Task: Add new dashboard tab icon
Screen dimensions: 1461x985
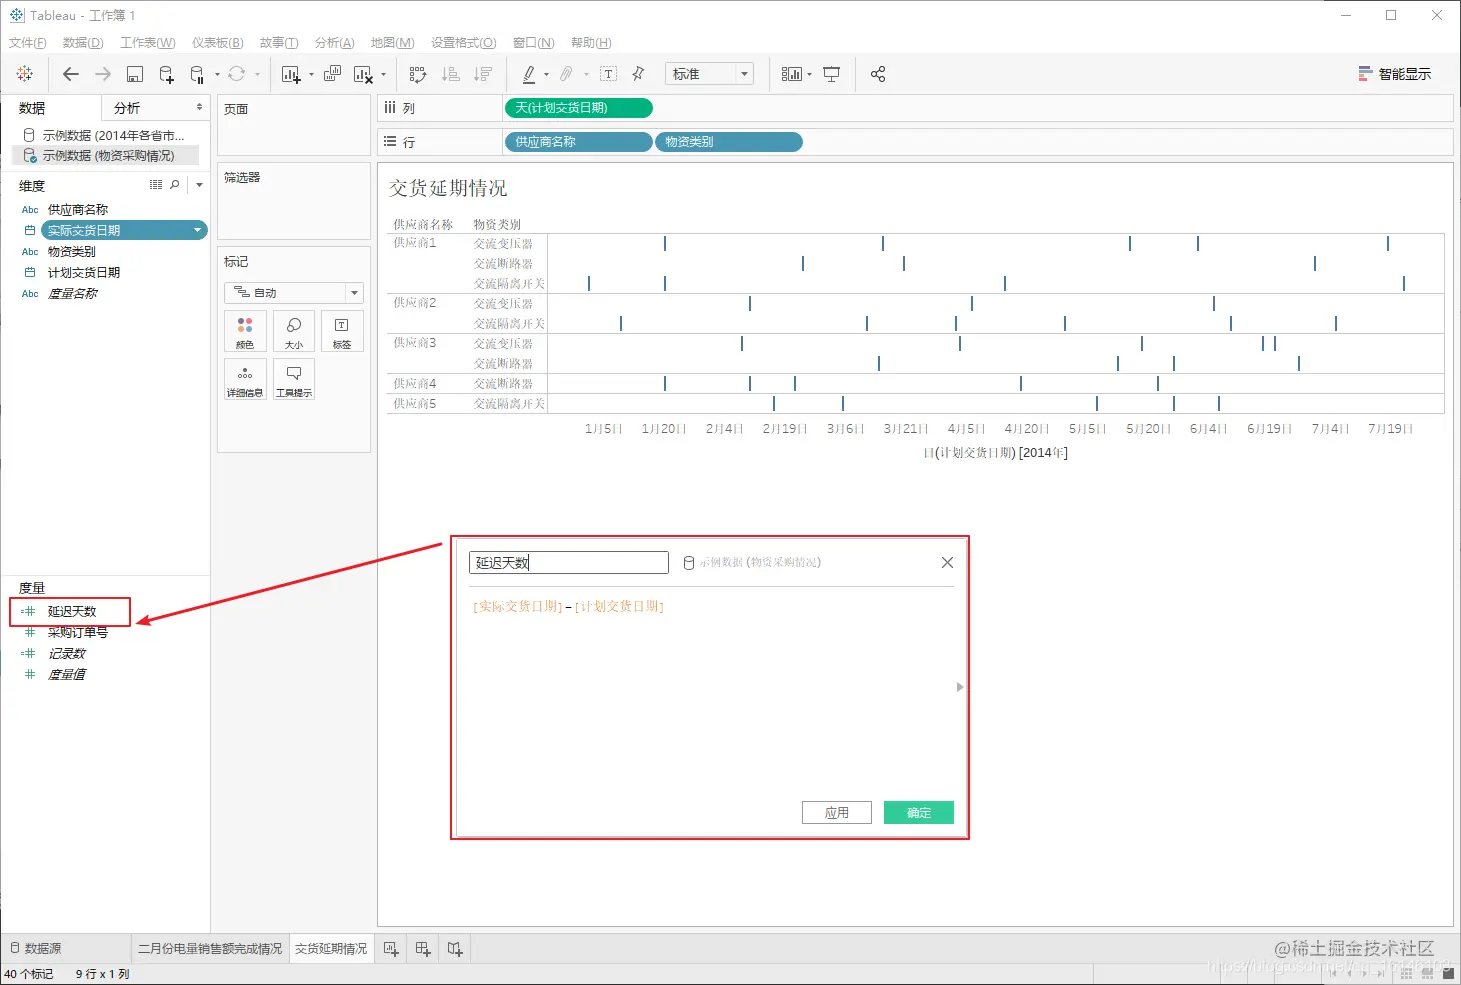Action: coord(423,949)
